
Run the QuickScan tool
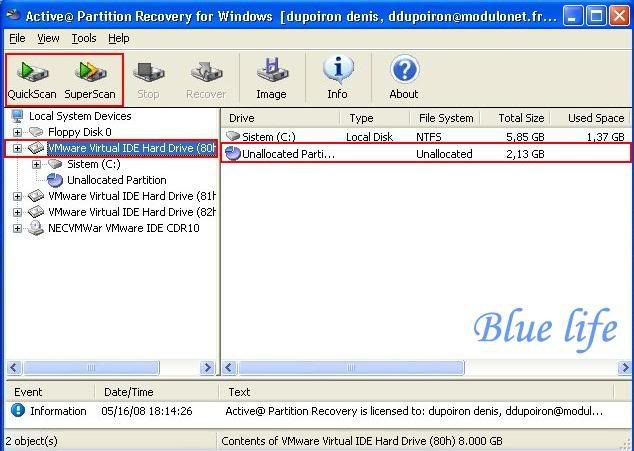click(x=32, y=80)
